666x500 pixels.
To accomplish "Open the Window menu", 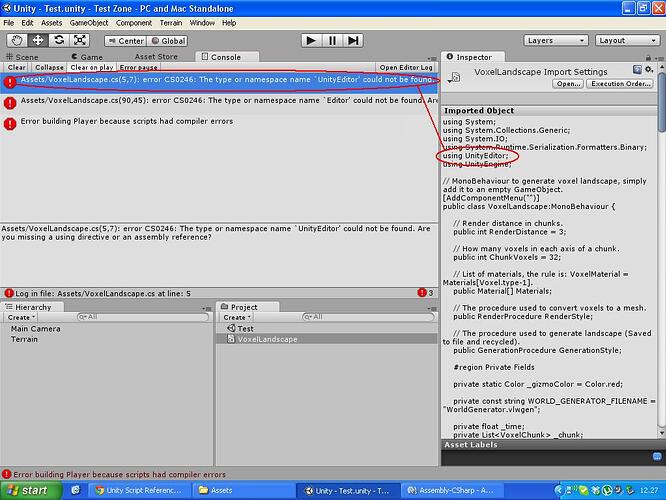I will point(202,23).
